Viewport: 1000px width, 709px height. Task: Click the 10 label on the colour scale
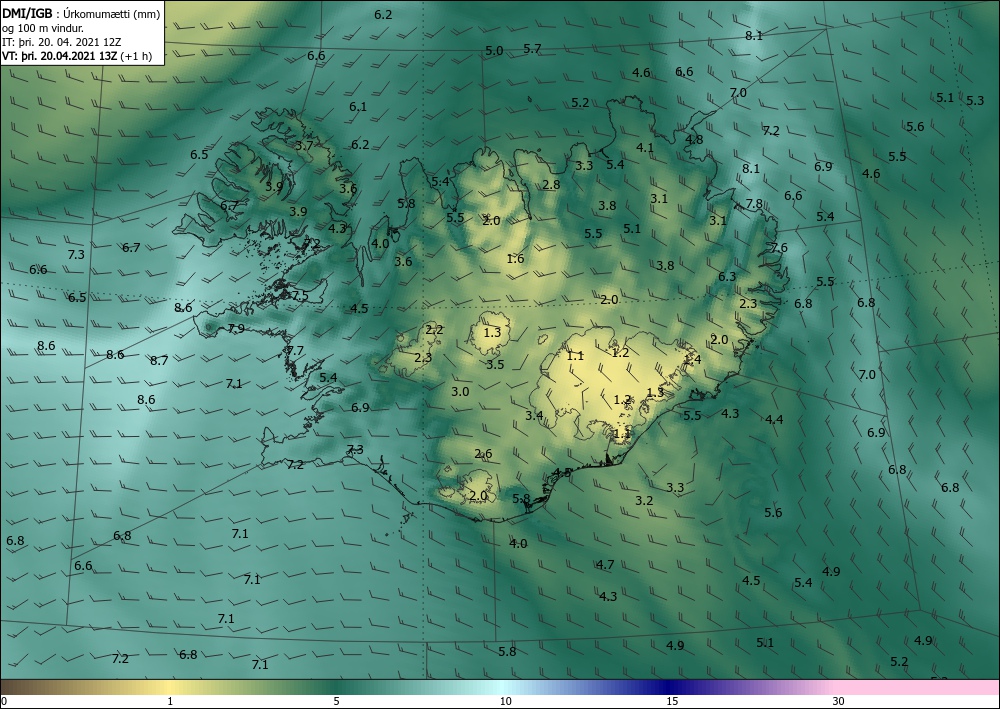505,702
